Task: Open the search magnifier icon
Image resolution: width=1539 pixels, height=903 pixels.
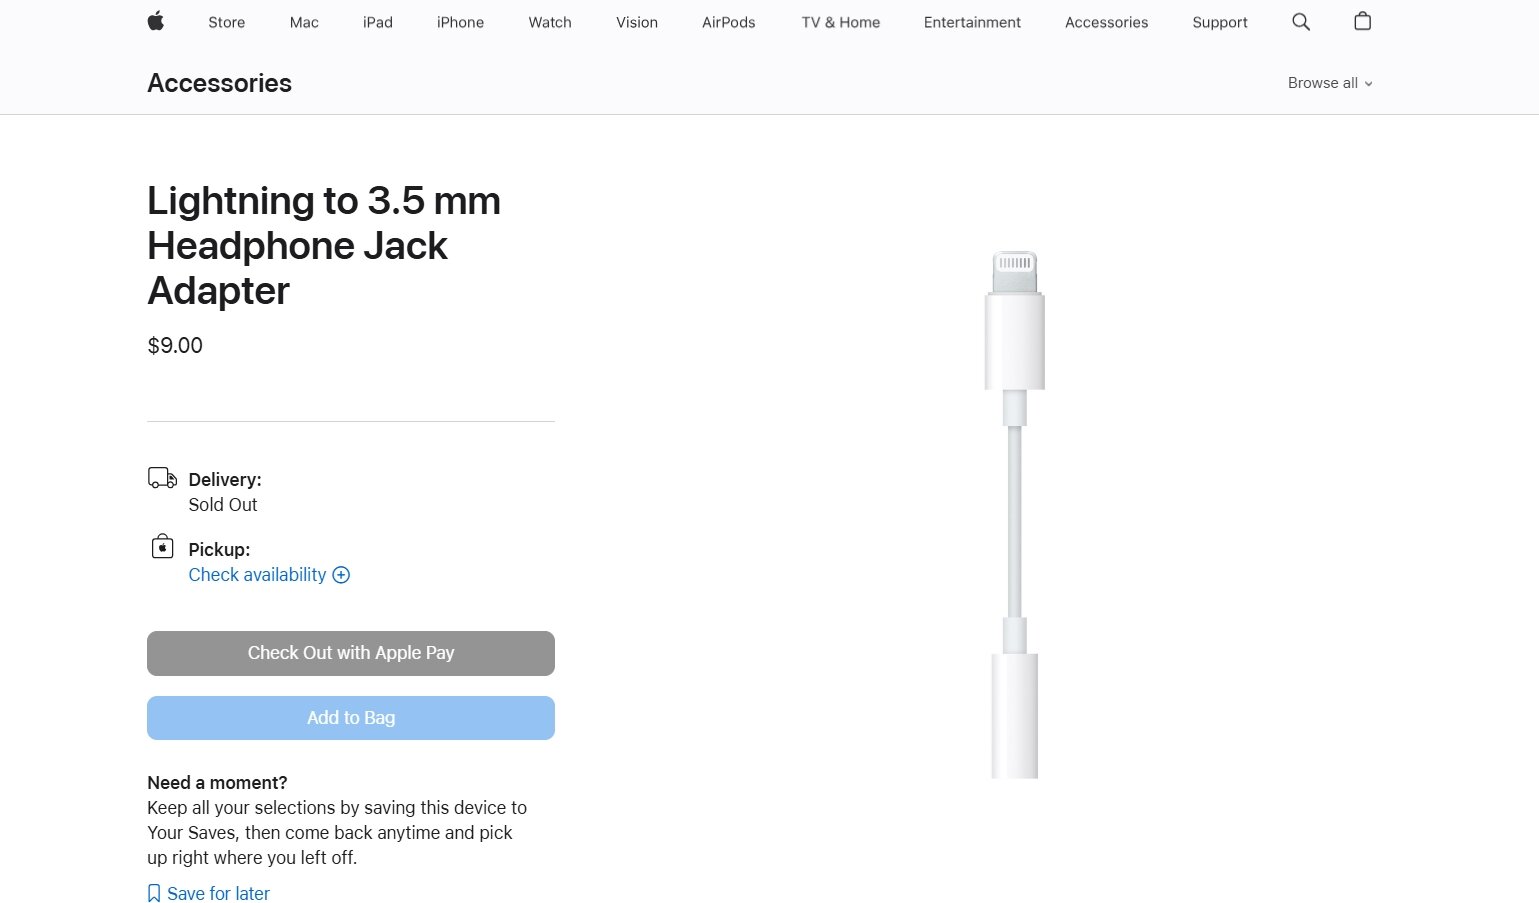Action: (x=1300, y=21)
